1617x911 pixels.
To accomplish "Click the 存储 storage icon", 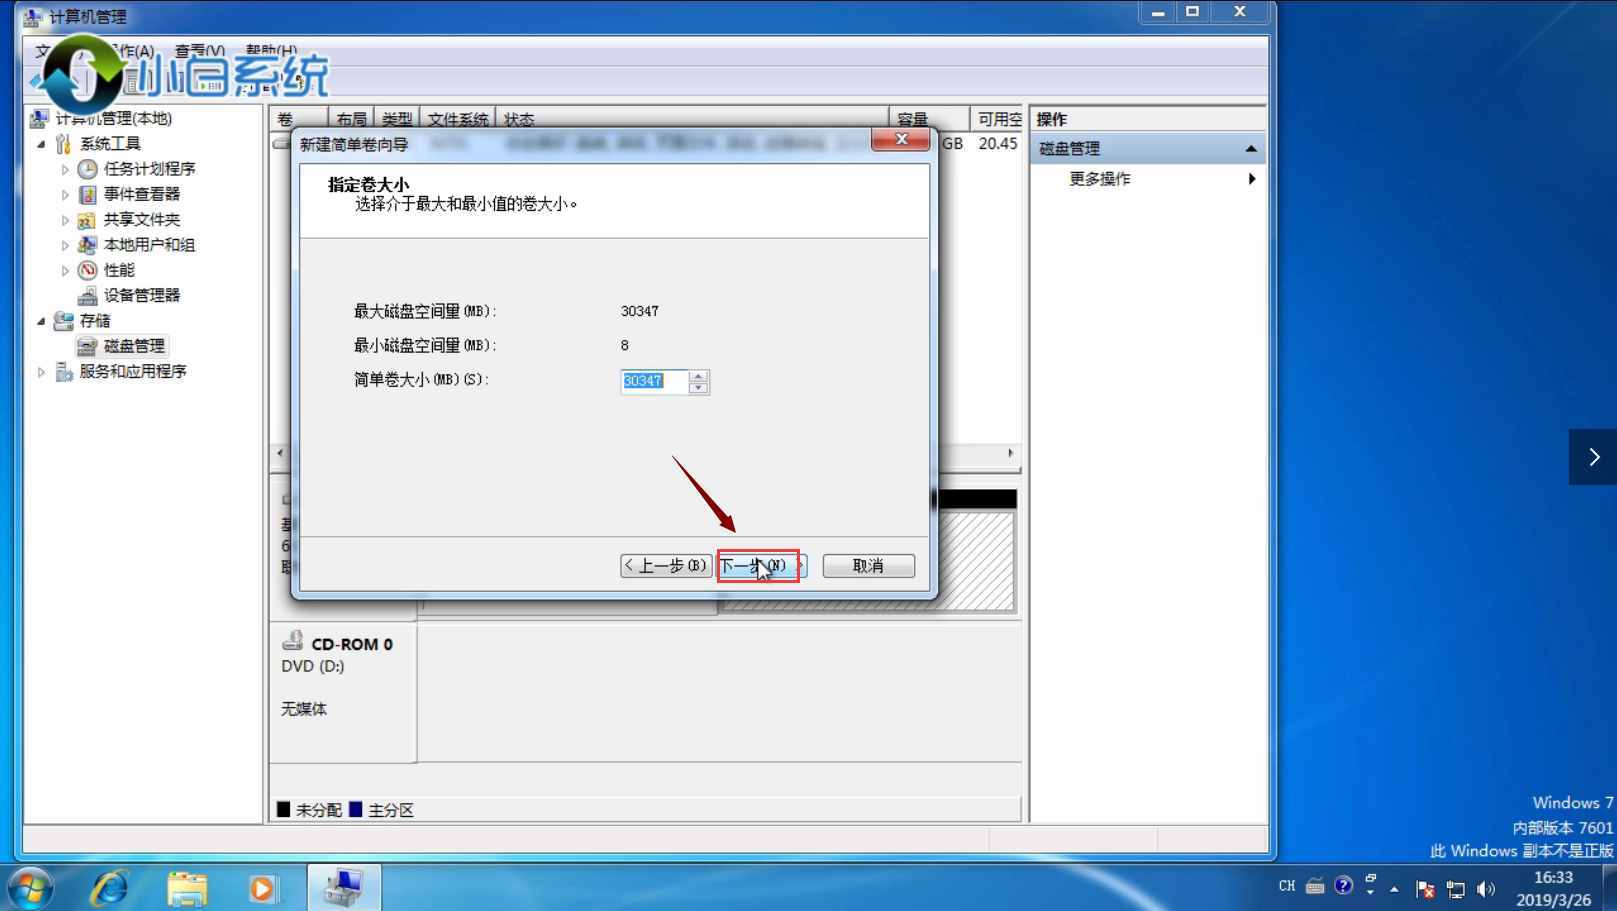I will [64, 321].
